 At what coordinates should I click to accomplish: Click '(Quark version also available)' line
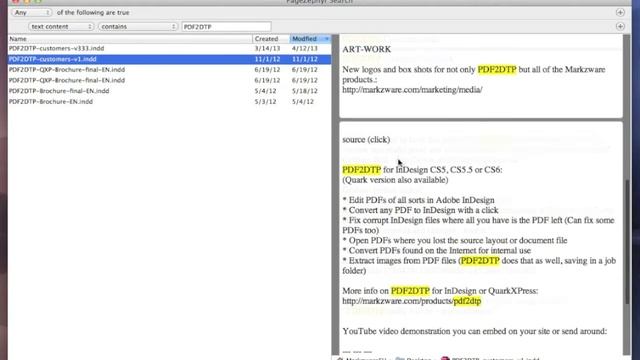tap(395, 180)
